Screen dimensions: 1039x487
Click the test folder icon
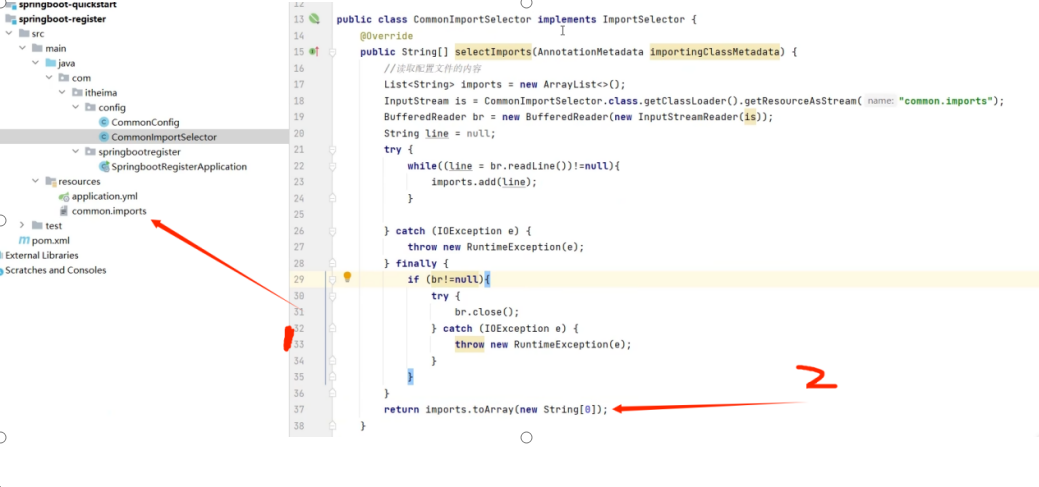(37, 226)
